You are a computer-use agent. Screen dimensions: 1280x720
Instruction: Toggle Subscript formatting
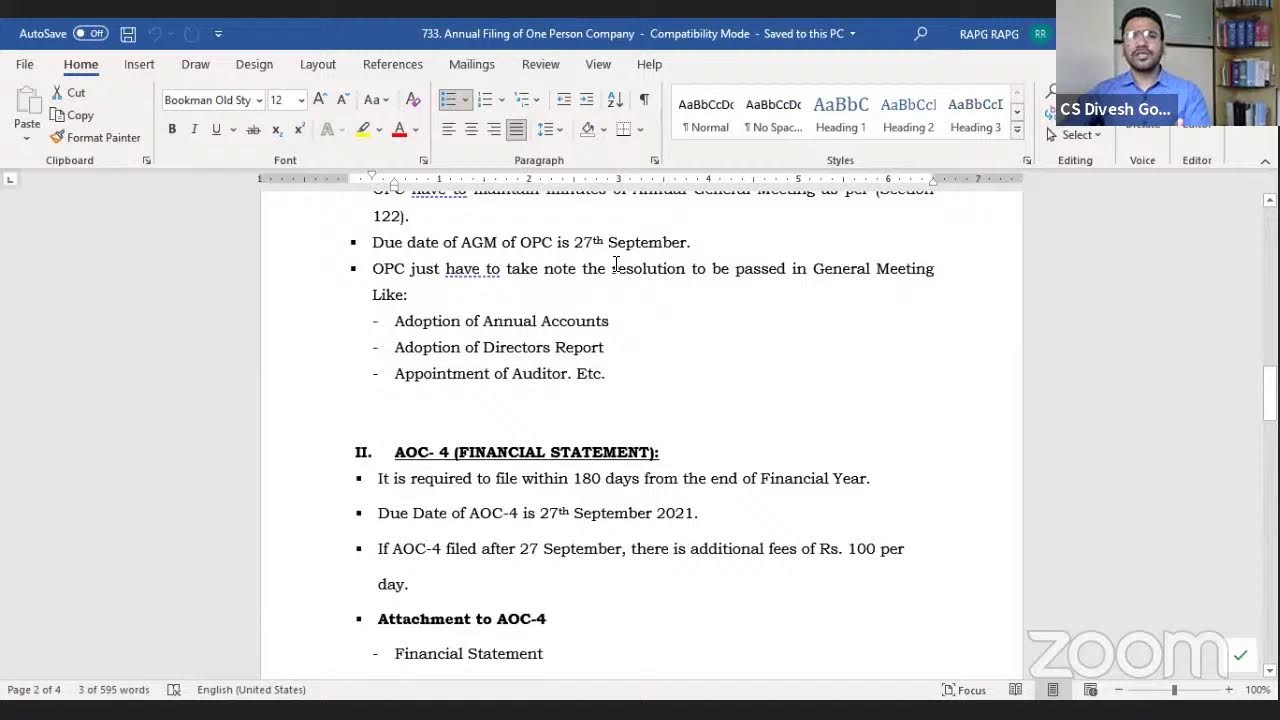(277, 129)
